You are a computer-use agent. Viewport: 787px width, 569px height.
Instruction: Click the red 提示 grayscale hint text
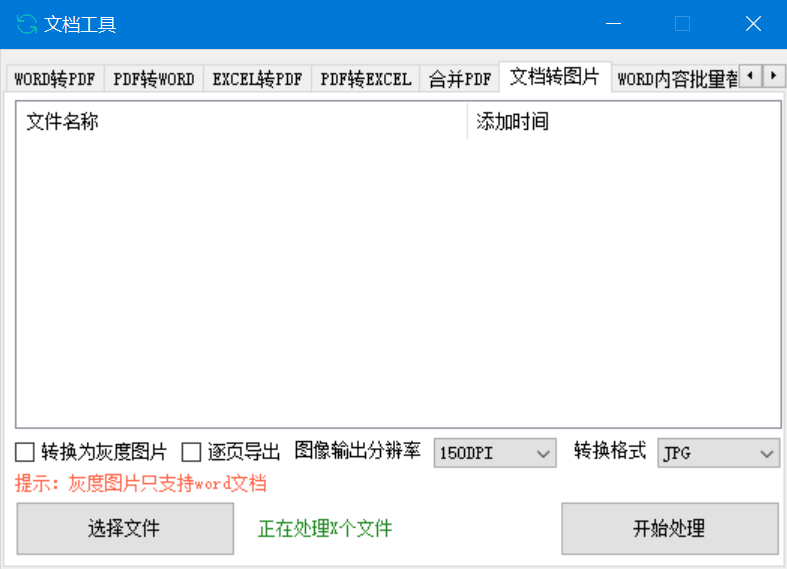141,484
